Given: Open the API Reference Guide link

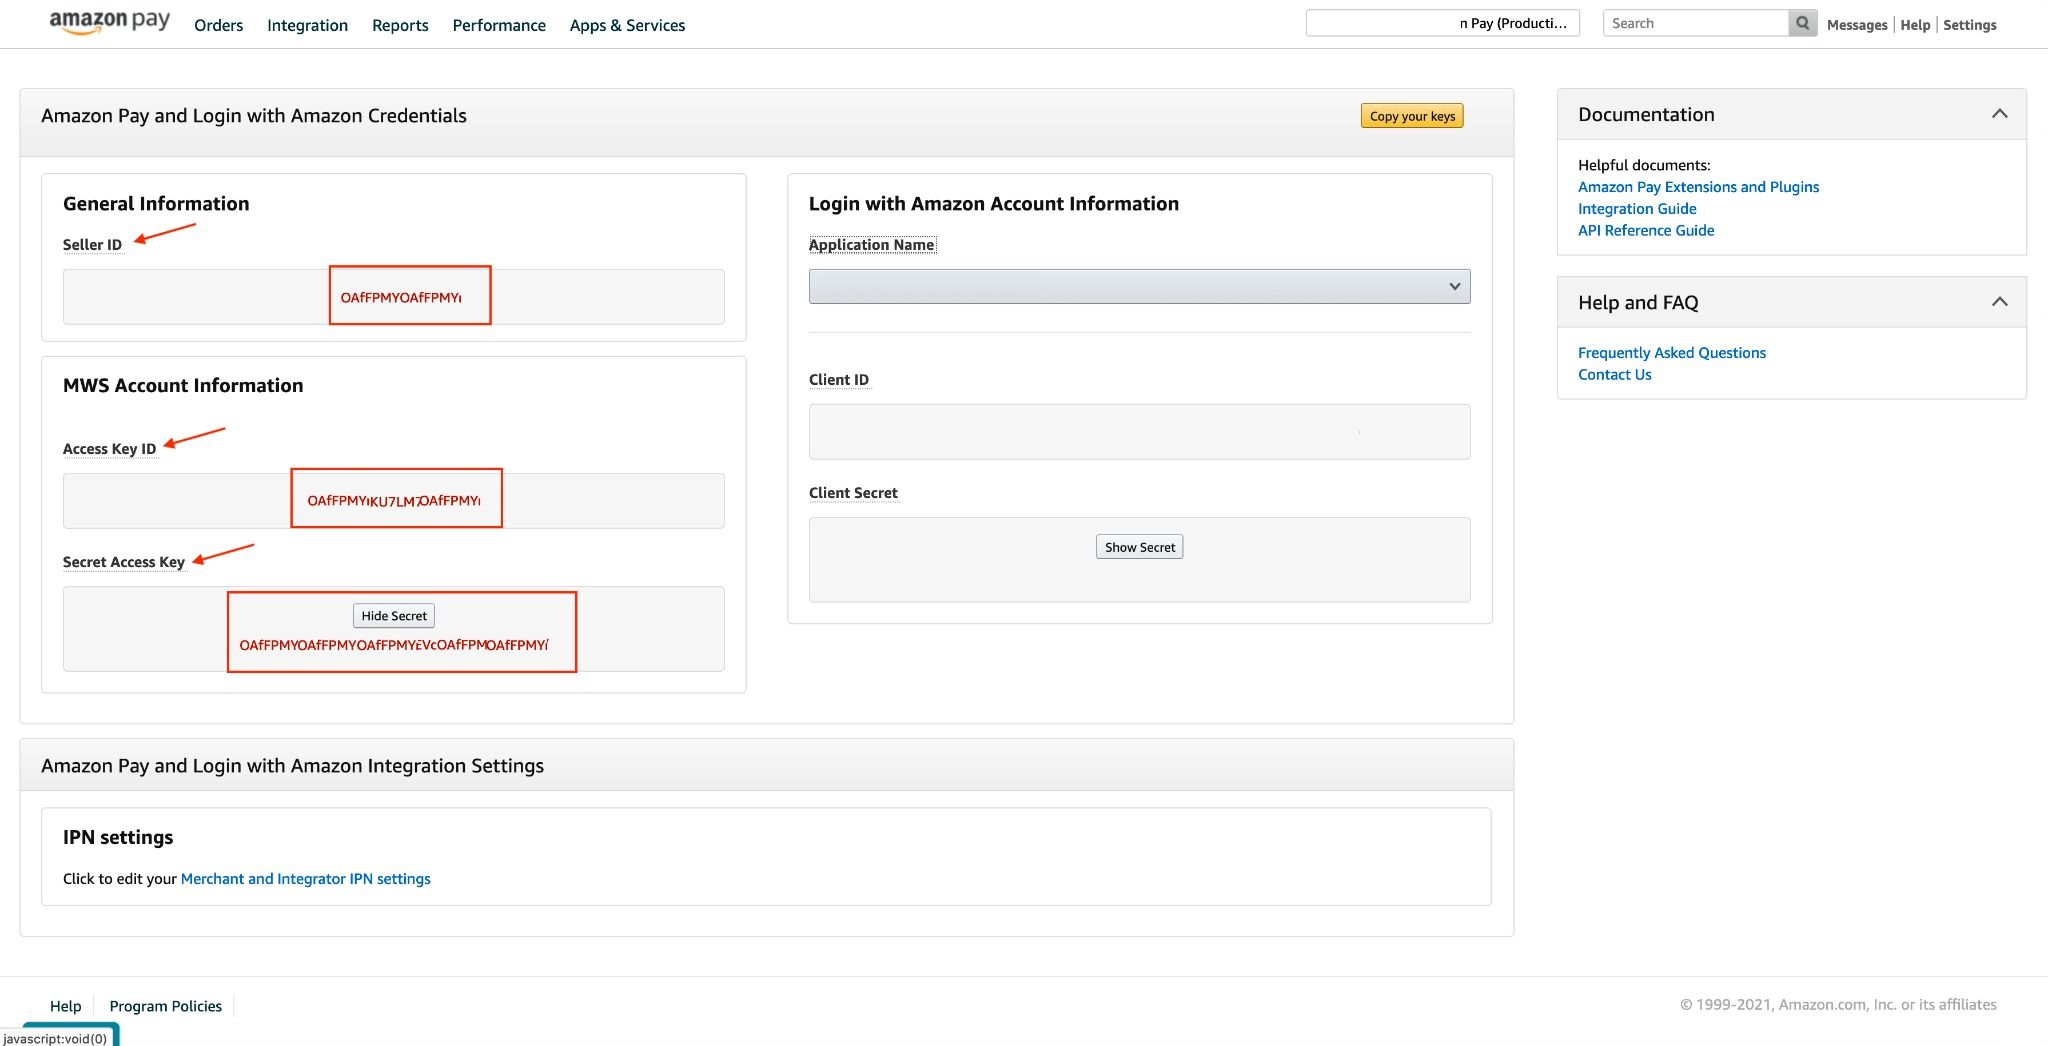Looking at the screenshot, I should click(1646, 230).
